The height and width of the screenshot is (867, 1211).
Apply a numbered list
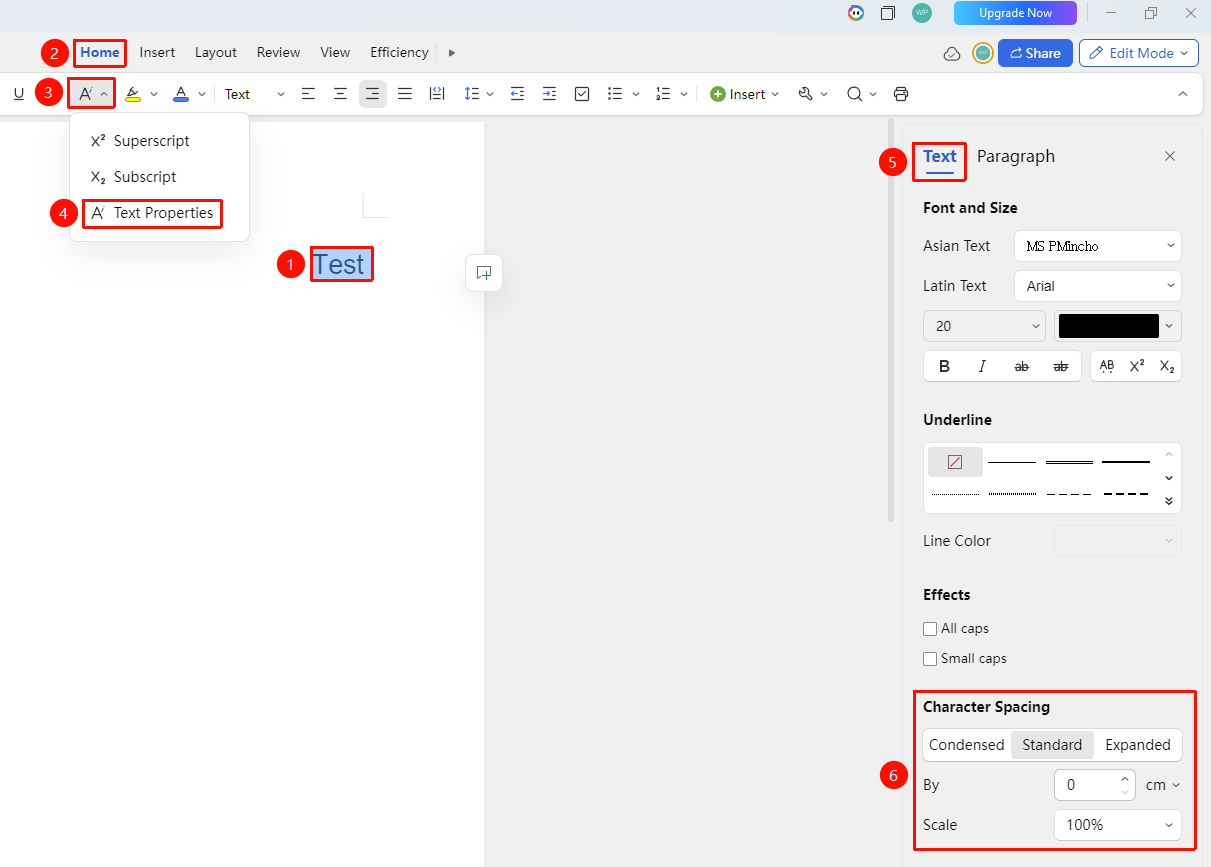[x=663, y=94]
